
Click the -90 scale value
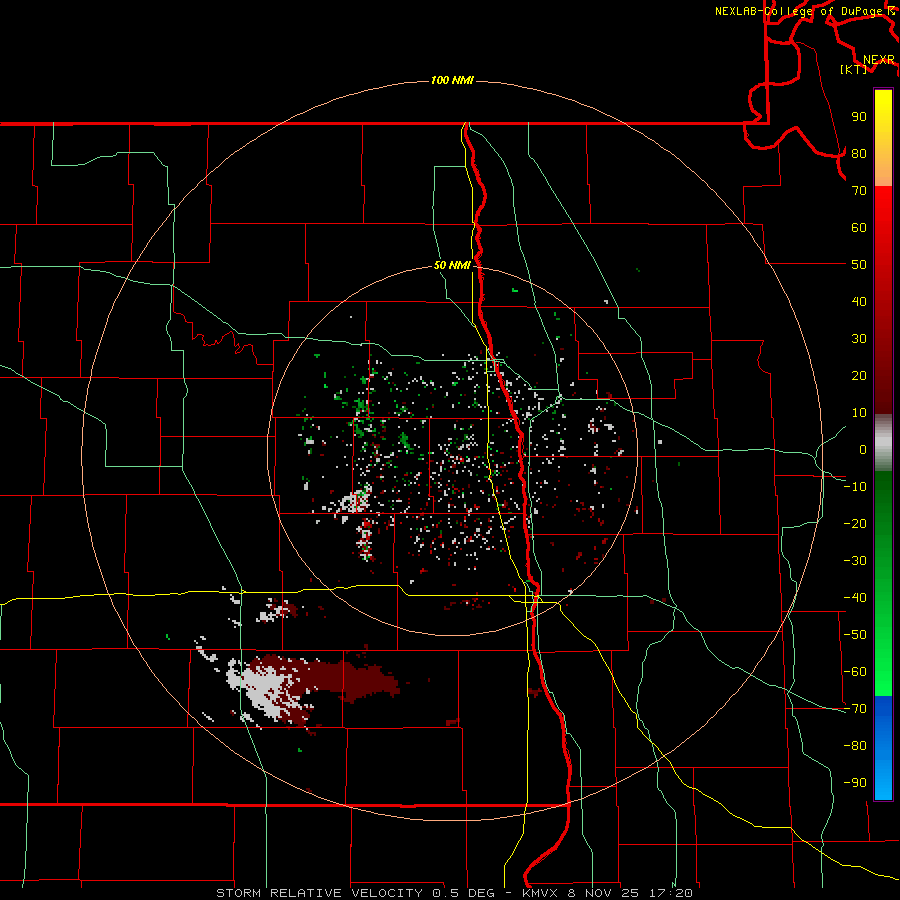coord(855,783)
